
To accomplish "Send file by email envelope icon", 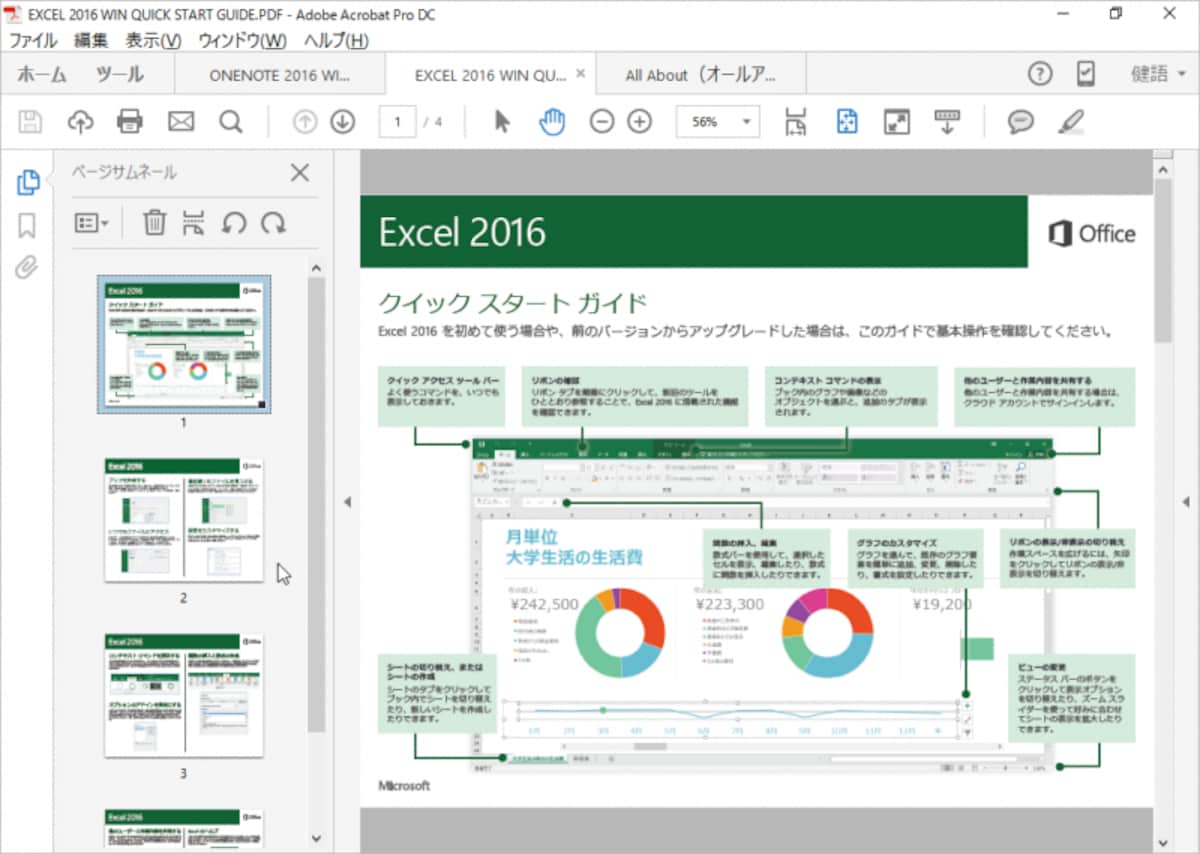I will tap(181, 122).
